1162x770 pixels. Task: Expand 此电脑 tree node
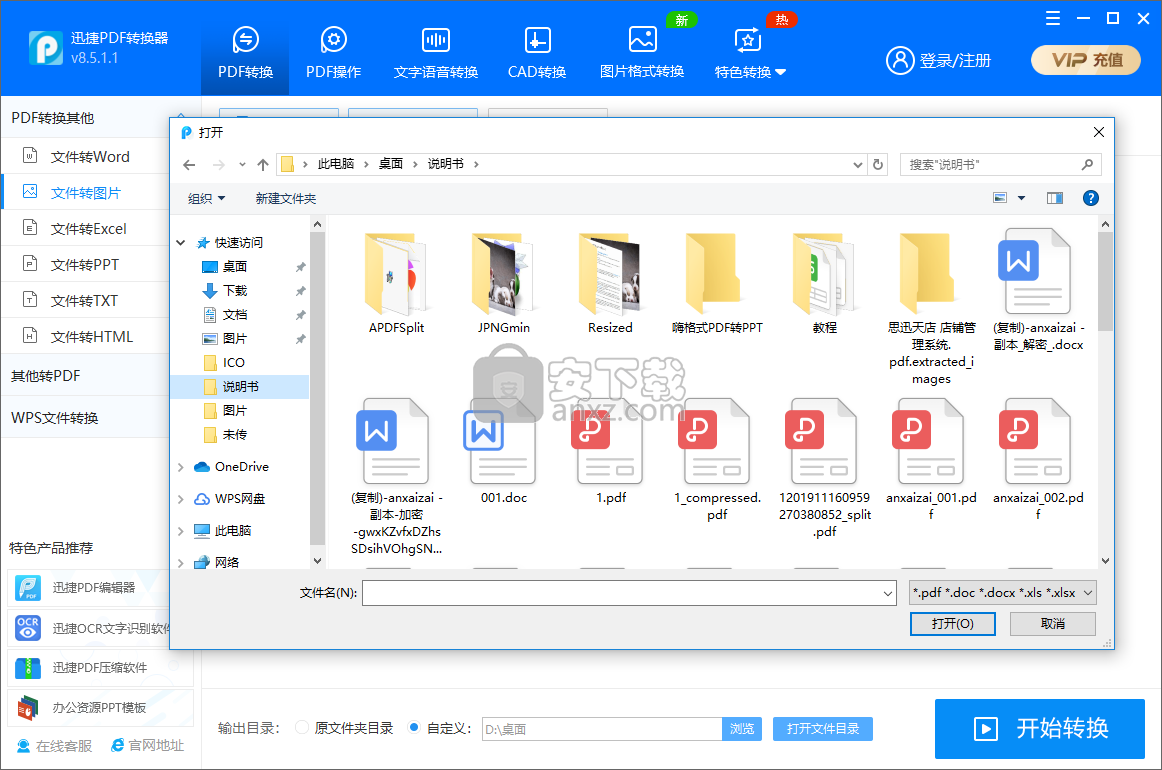[x=181, y=531]
